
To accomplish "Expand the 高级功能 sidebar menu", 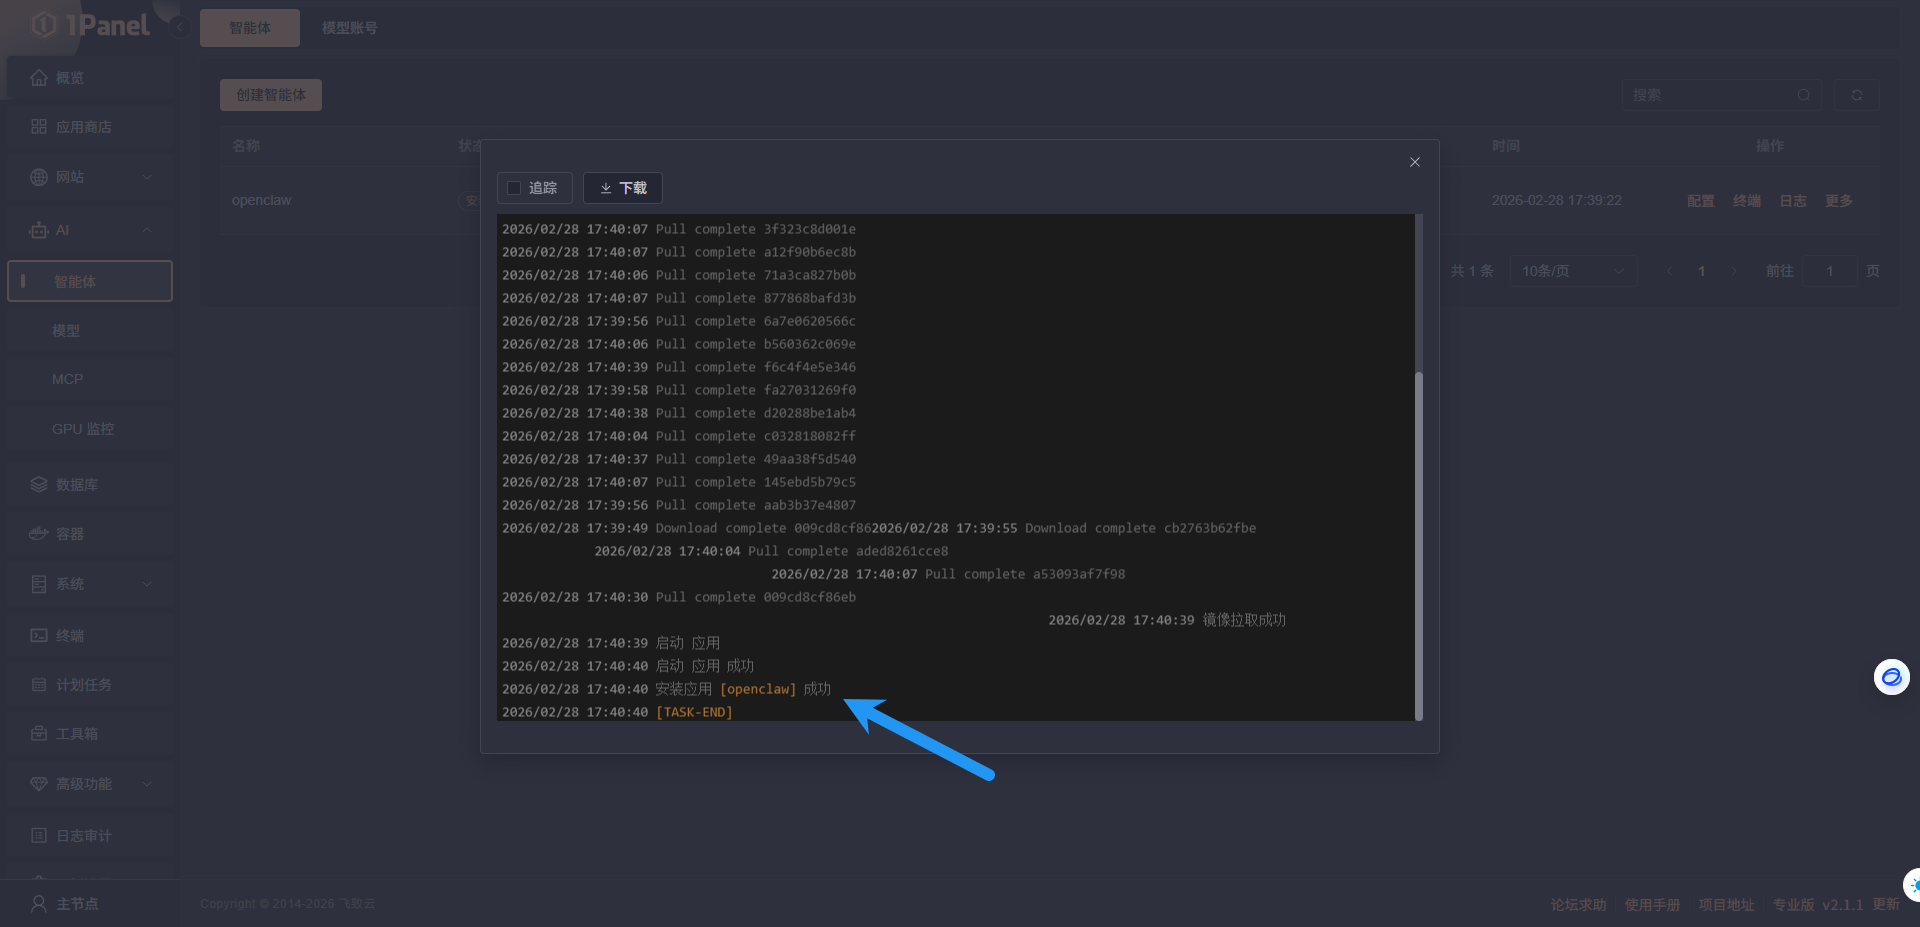I will [147, 784].
